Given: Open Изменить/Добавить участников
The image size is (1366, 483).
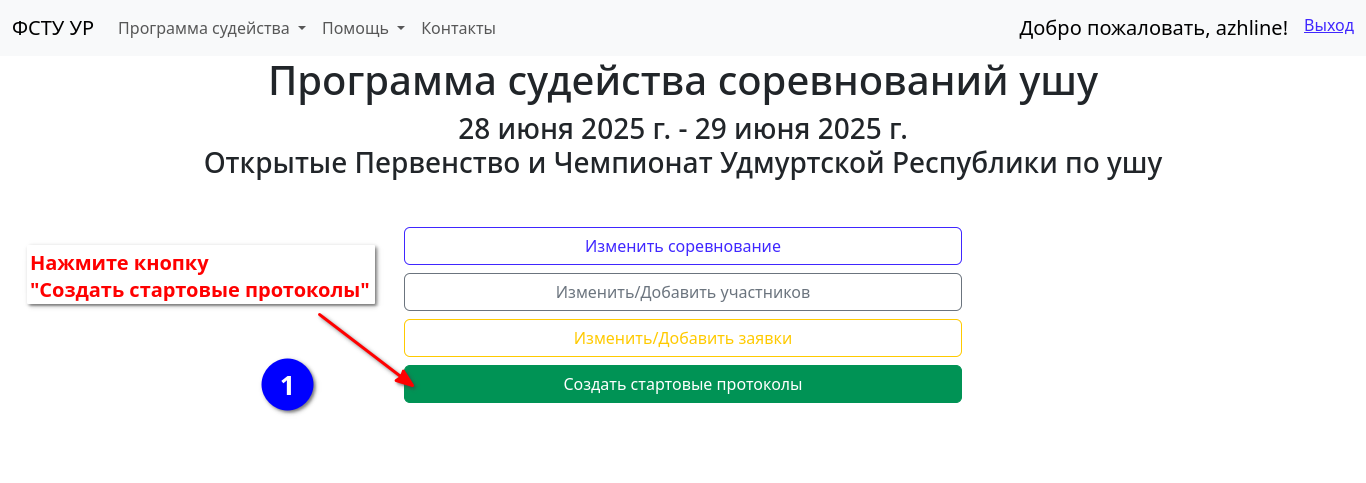Looking at the screenshot, I should pos(682,292).
